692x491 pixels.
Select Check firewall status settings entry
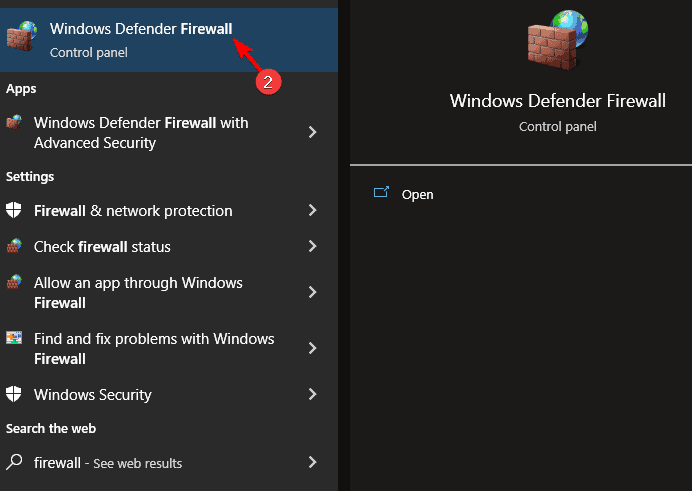102,246
